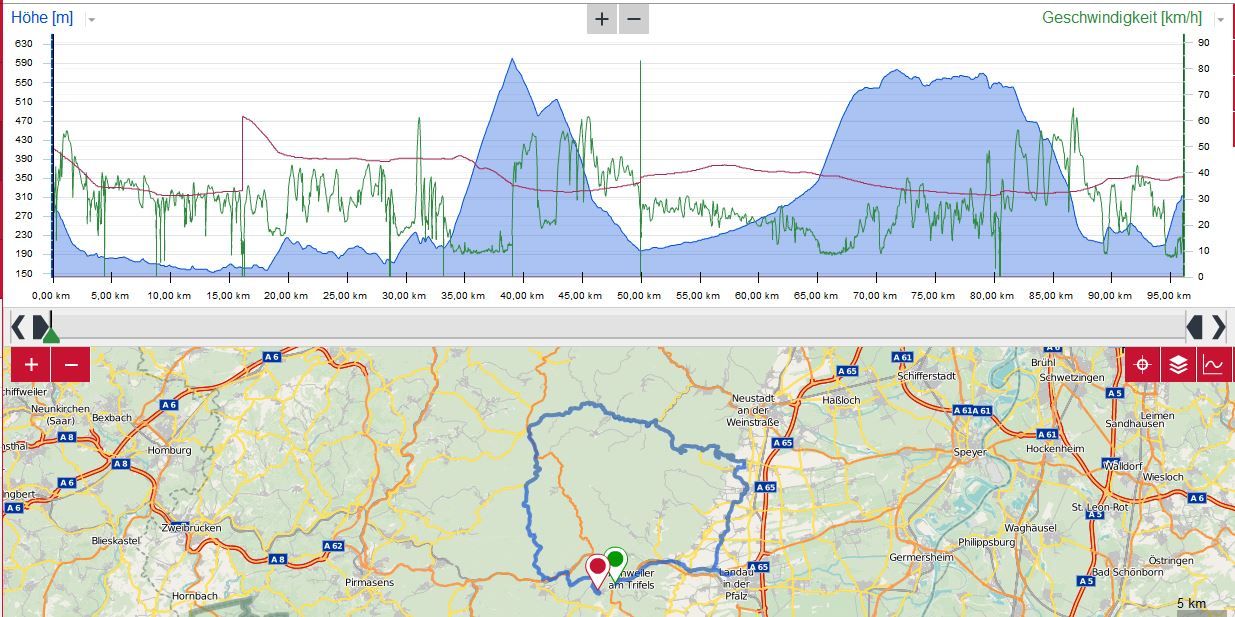Click the red end marker on map
This screenshot has height=617, width=1235.
click(x=597, y=570)
